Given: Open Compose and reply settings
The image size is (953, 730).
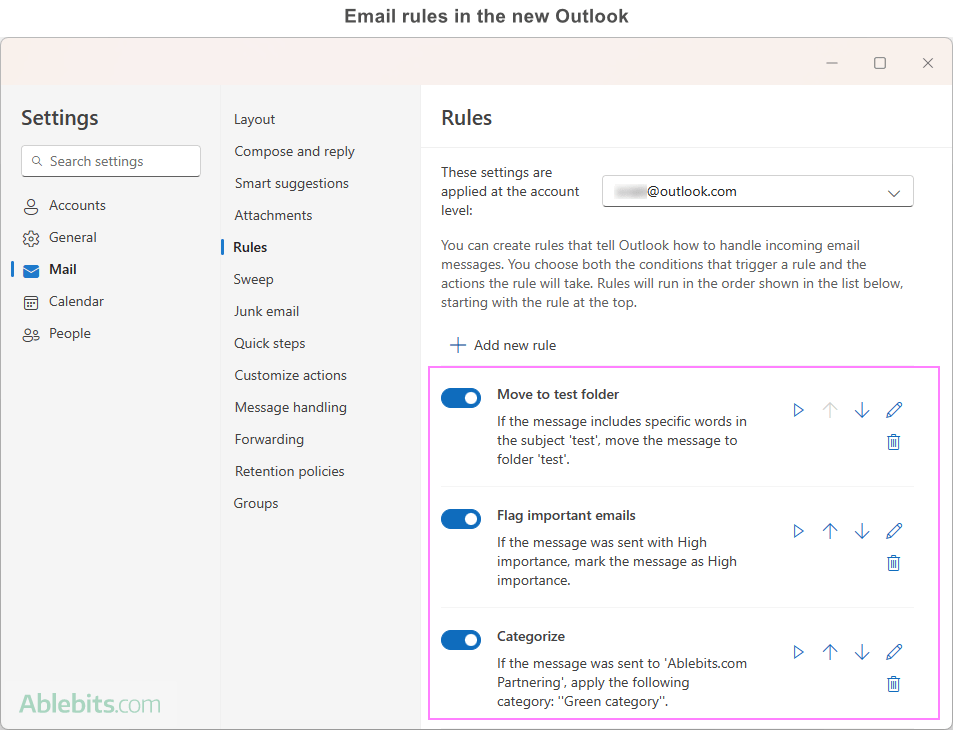Looking at the screenshot, I should [x=294, y=151].
